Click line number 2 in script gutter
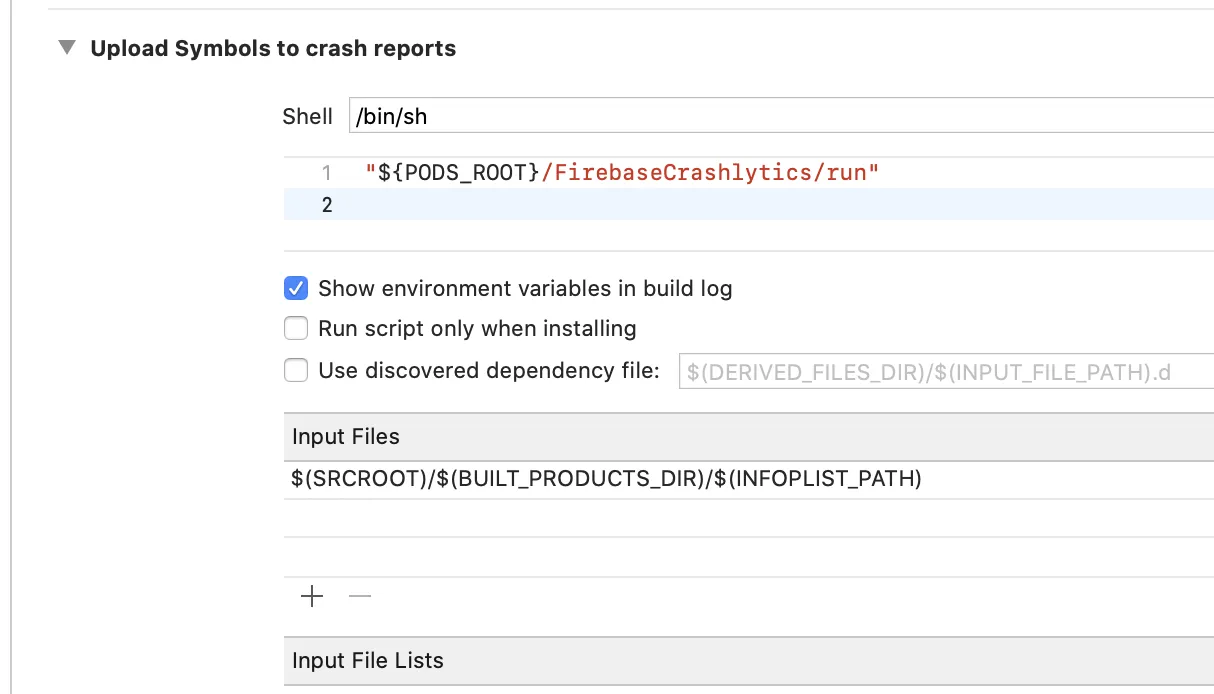 point(326,205)
